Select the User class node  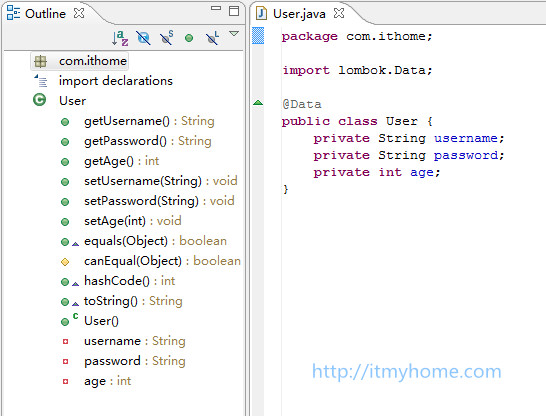[x=72, y=101]
